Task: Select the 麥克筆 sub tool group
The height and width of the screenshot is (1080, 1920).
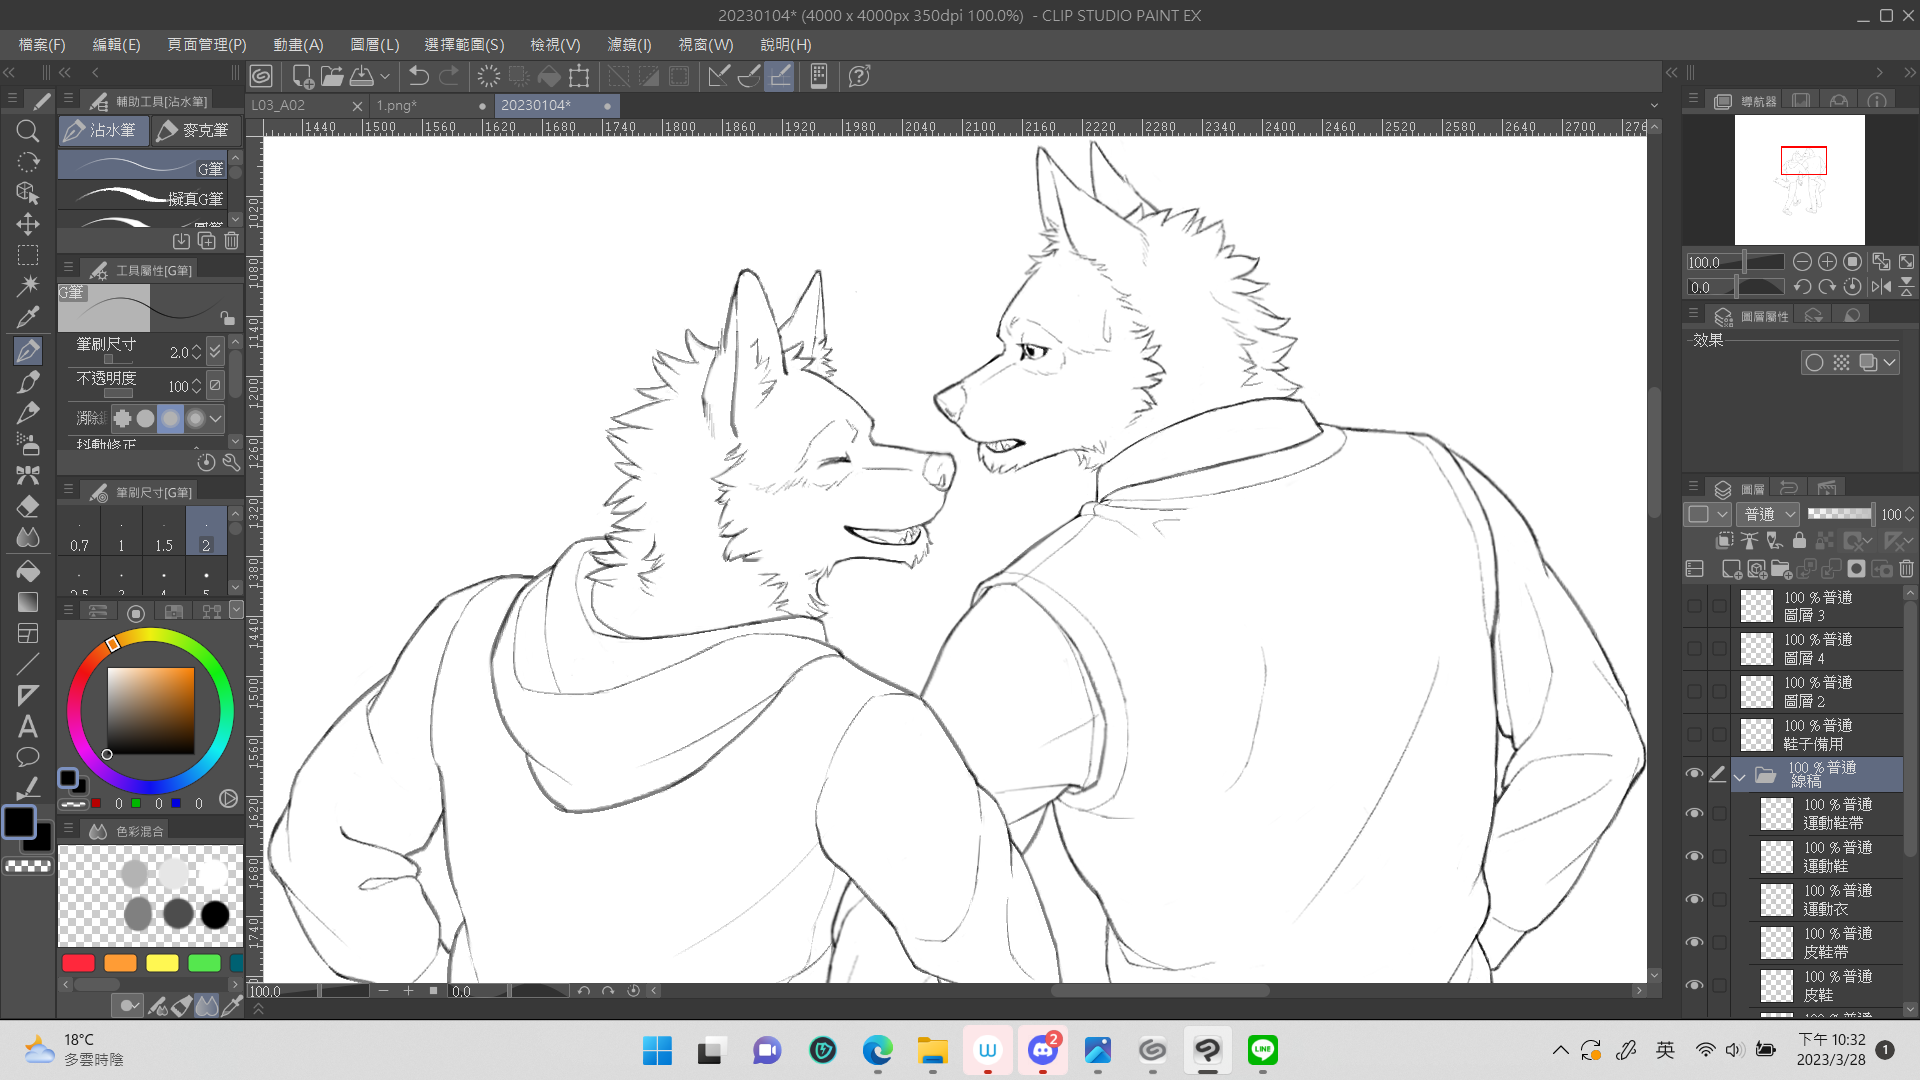Action: [195, 130]
